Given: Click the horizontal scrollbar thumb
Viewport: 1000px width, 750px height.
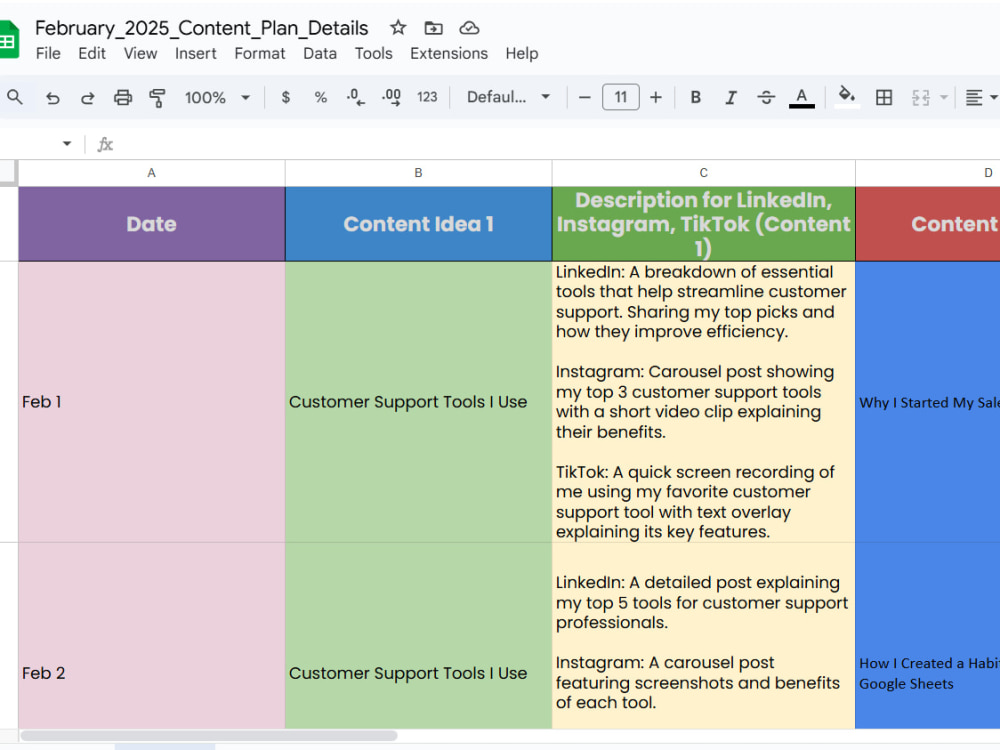Looking at the screenshot, I should [209, 735].
